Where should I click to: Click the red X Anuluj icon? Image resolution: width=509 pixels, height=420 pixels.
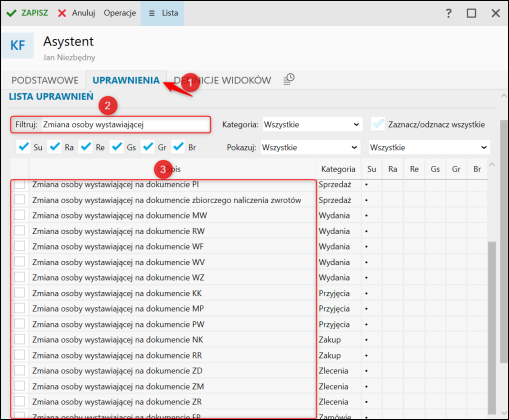(62, 13)
